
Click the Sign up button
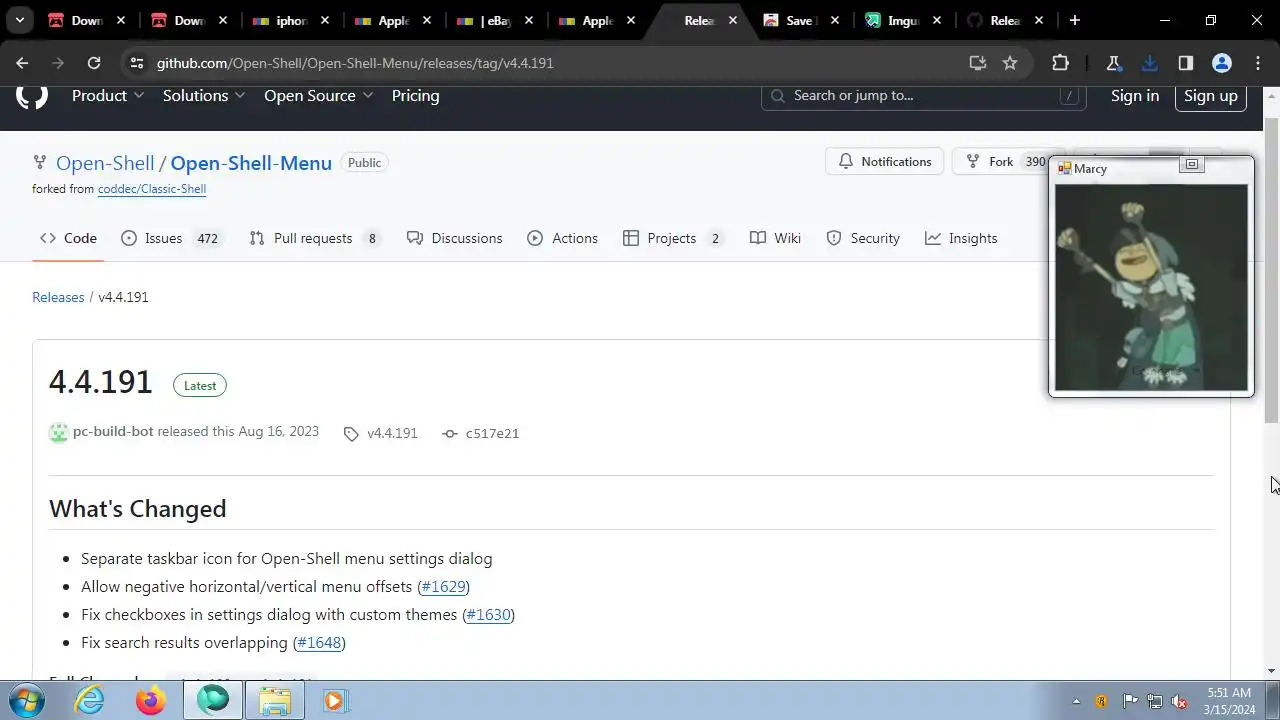(x=1211, y=96)
